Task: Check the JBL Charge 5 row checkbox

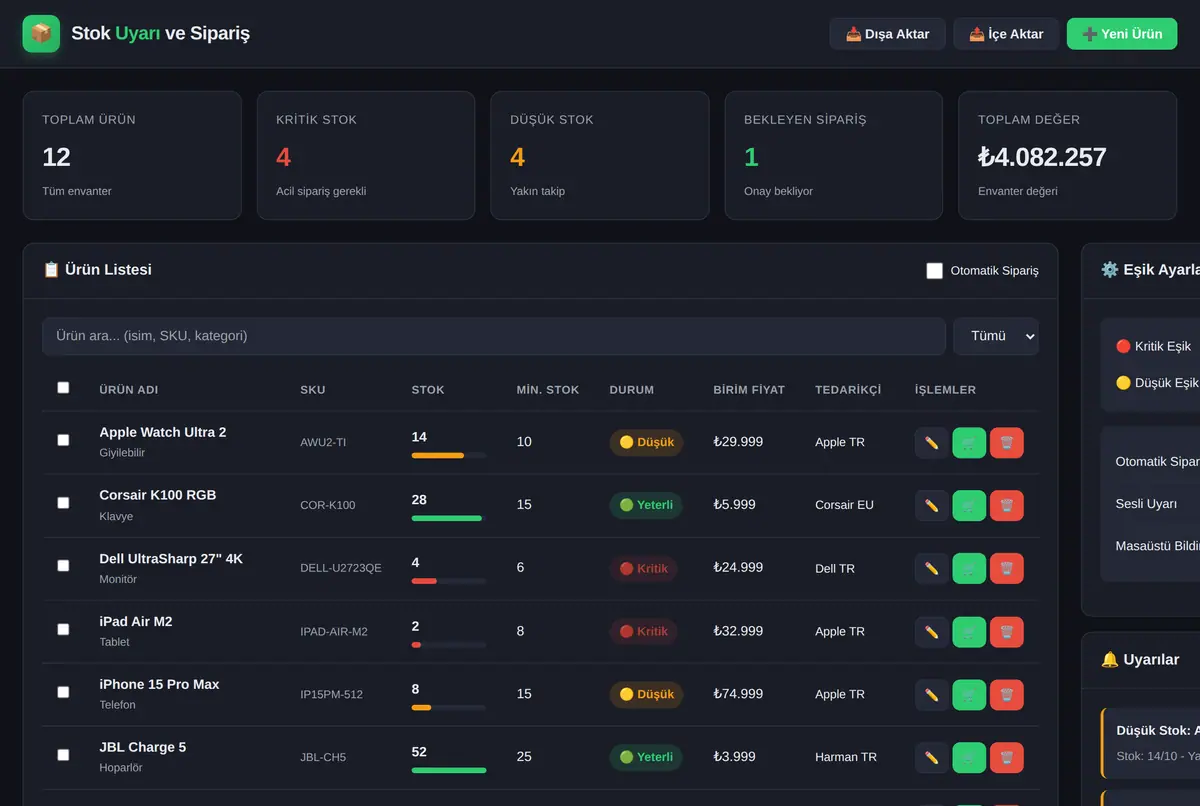Action: pyautogui.click(x=63, y=755)
